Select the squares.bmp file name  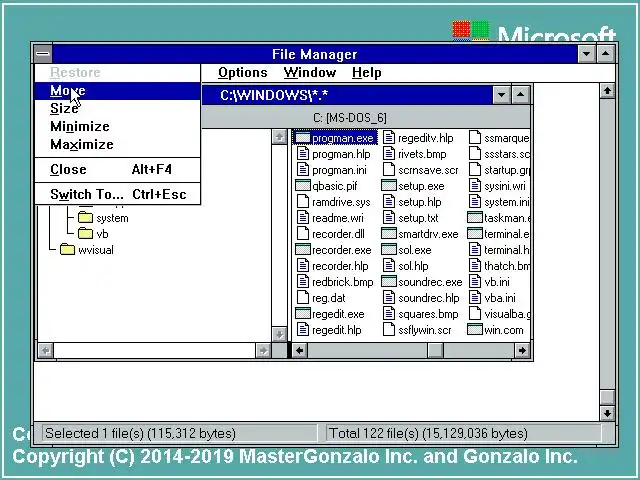[428, 314]
